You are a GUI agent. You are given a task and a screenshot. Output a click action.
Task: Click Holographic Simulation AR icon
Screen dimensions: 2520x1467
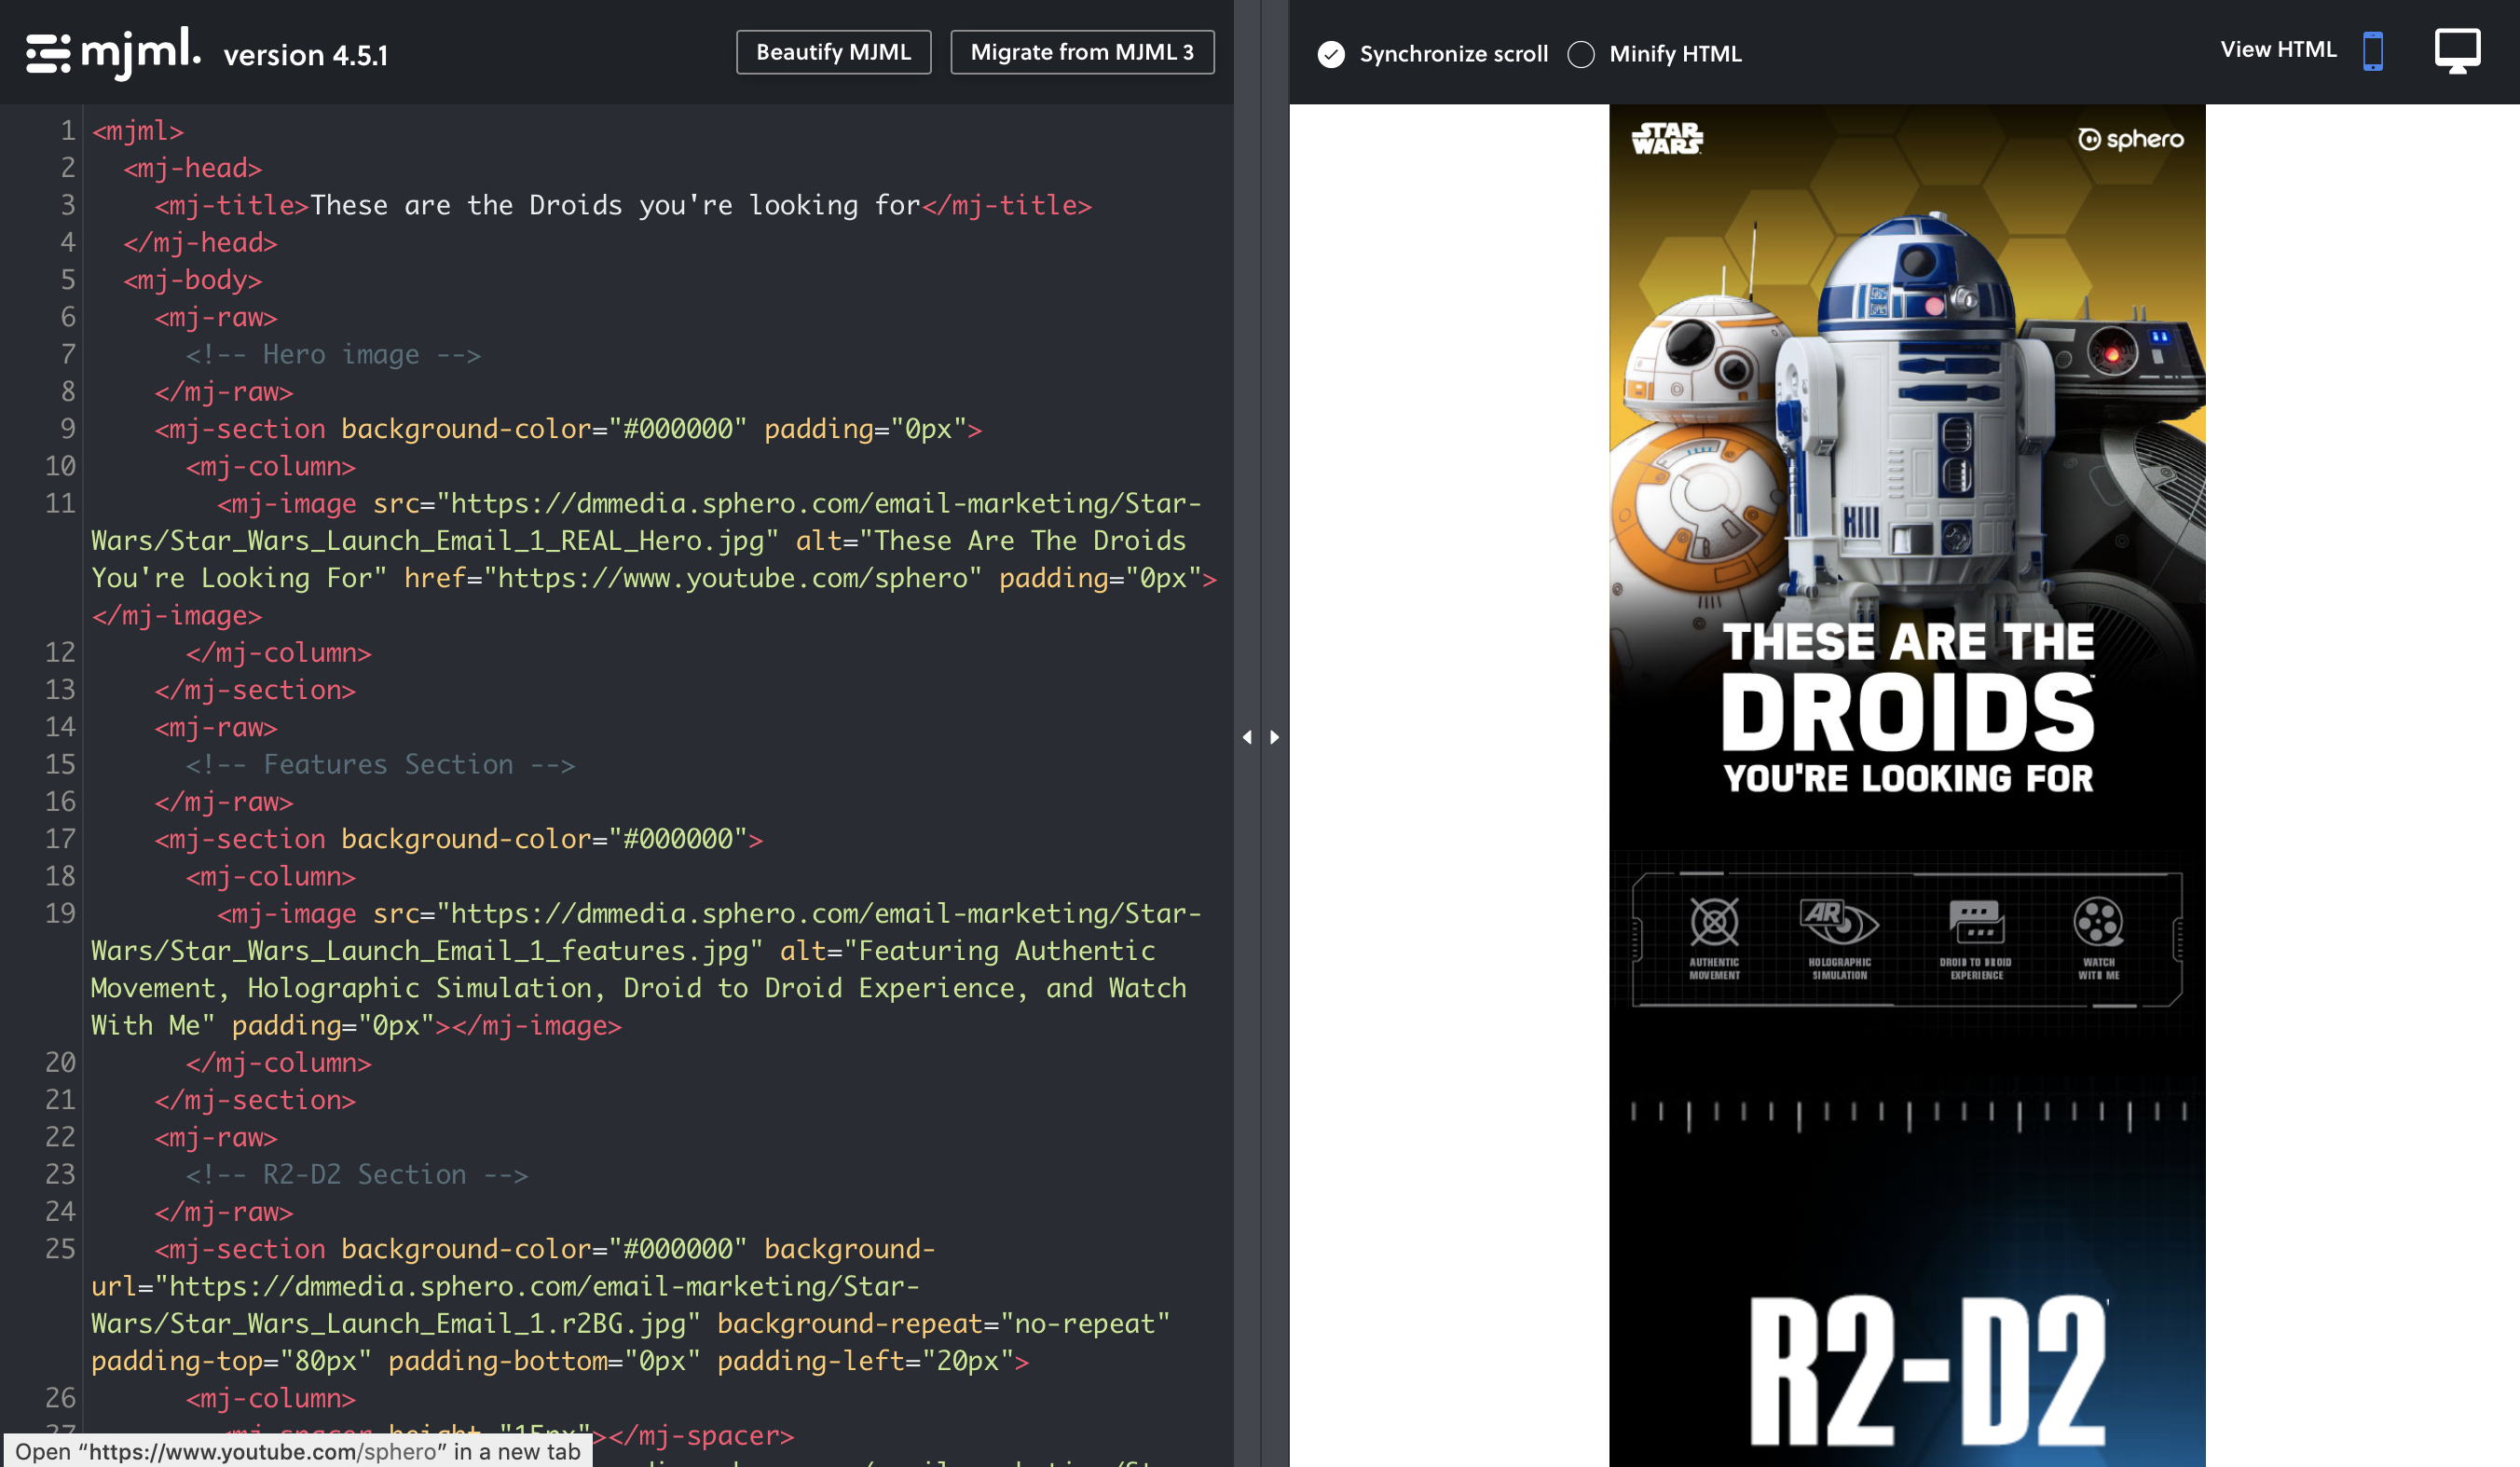1838,922
